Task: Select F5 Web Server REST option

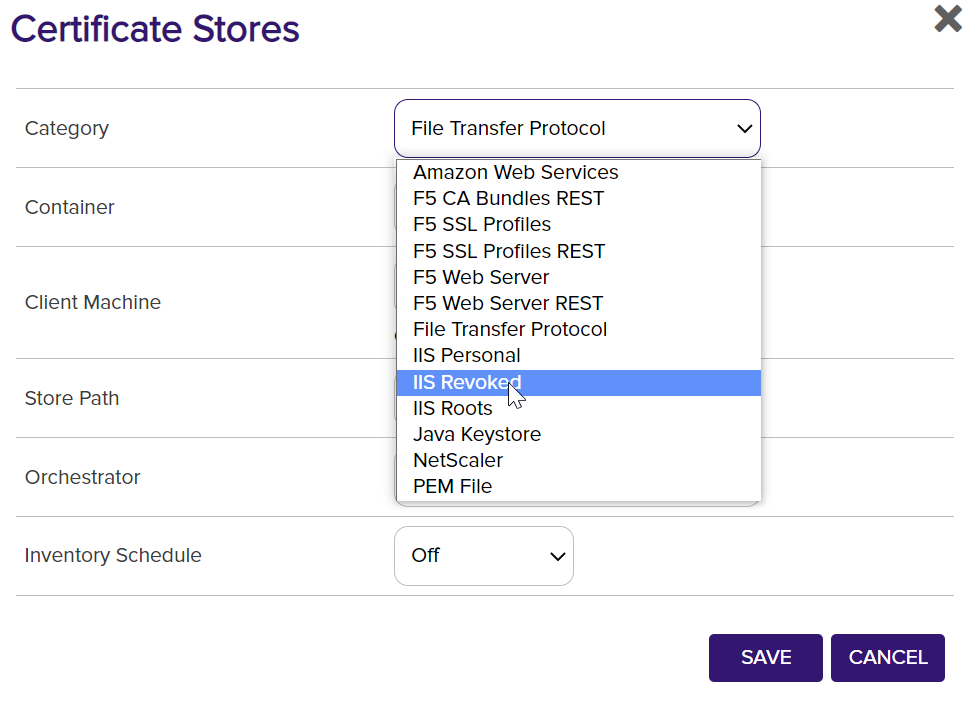Action: 507,303
